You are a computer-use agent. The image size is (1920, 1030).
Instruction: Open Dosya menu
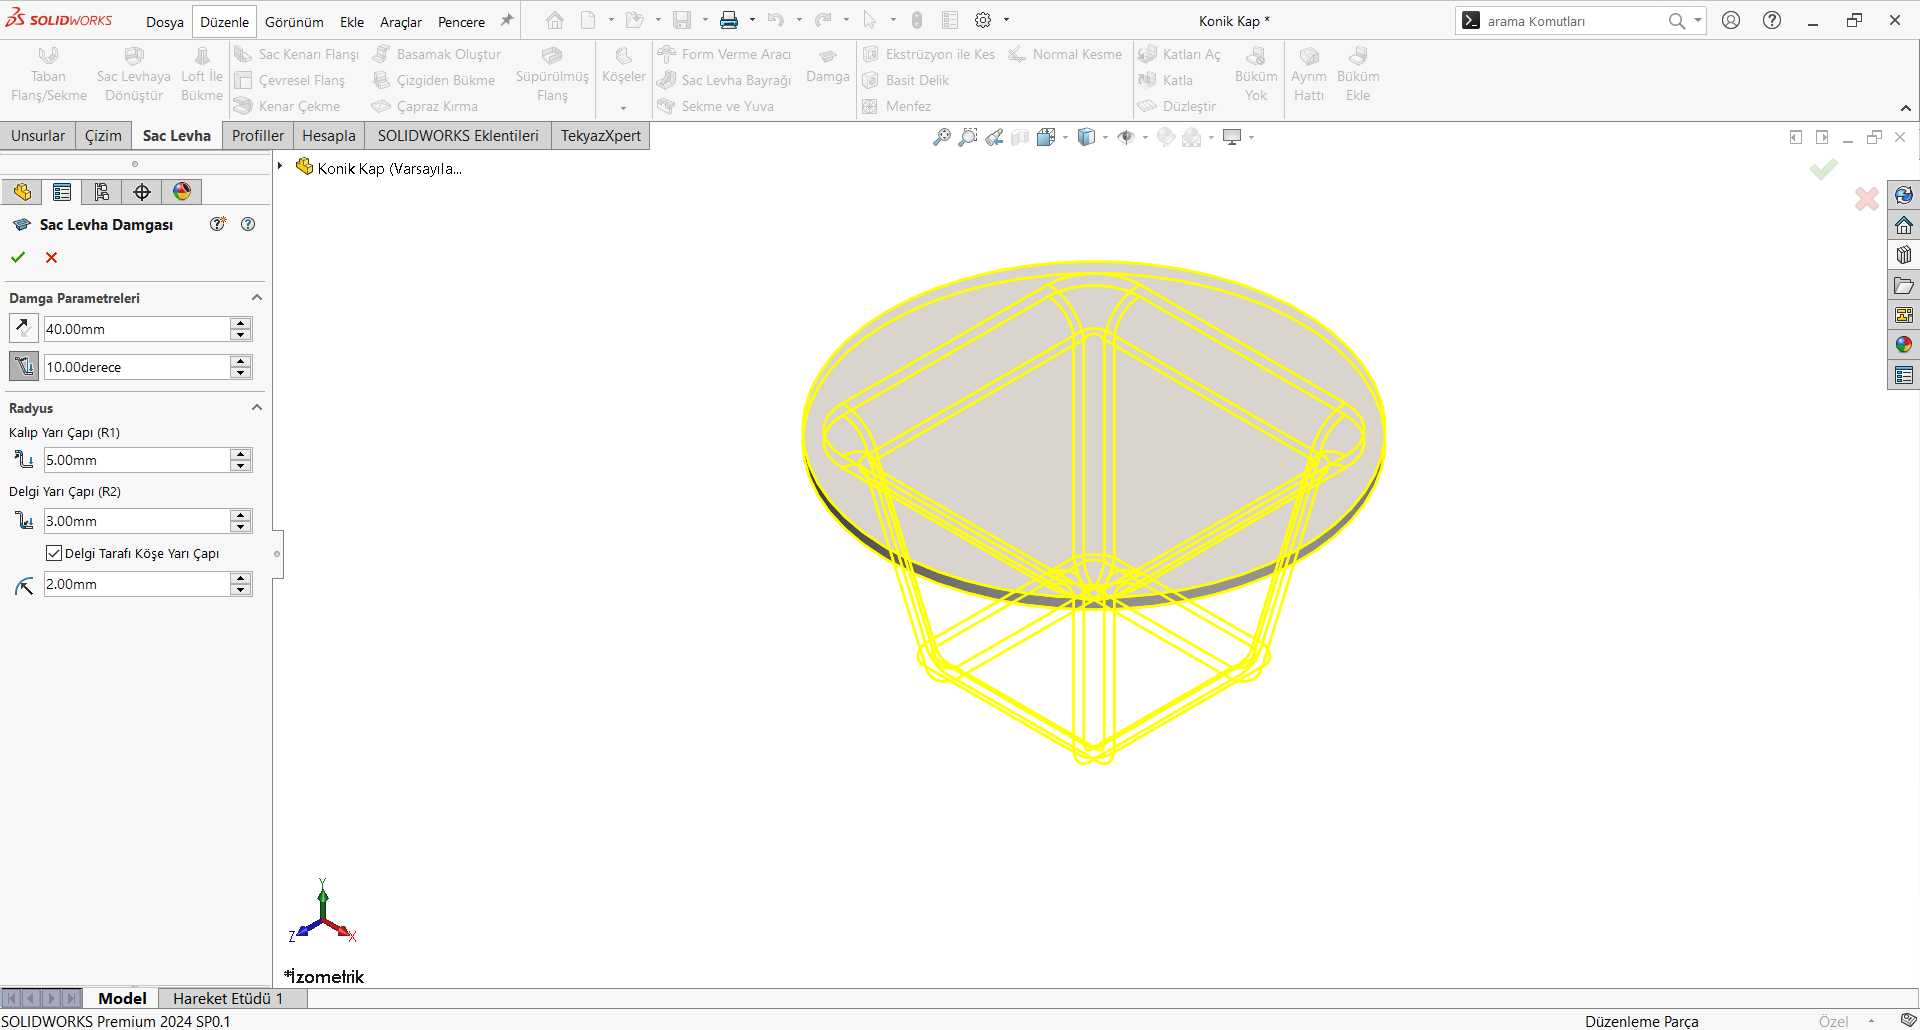pyautogui.click(x=165, y=21)
